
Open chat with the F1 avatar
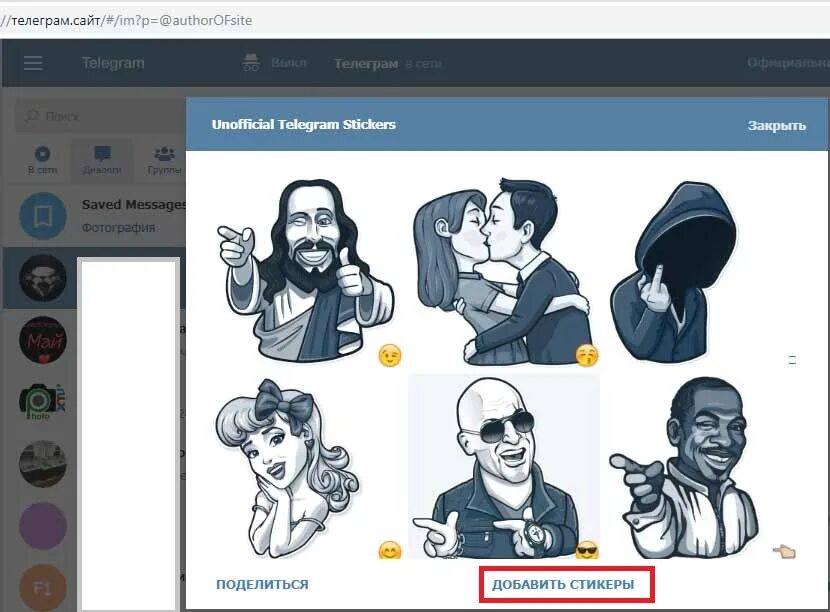point(43,588)
